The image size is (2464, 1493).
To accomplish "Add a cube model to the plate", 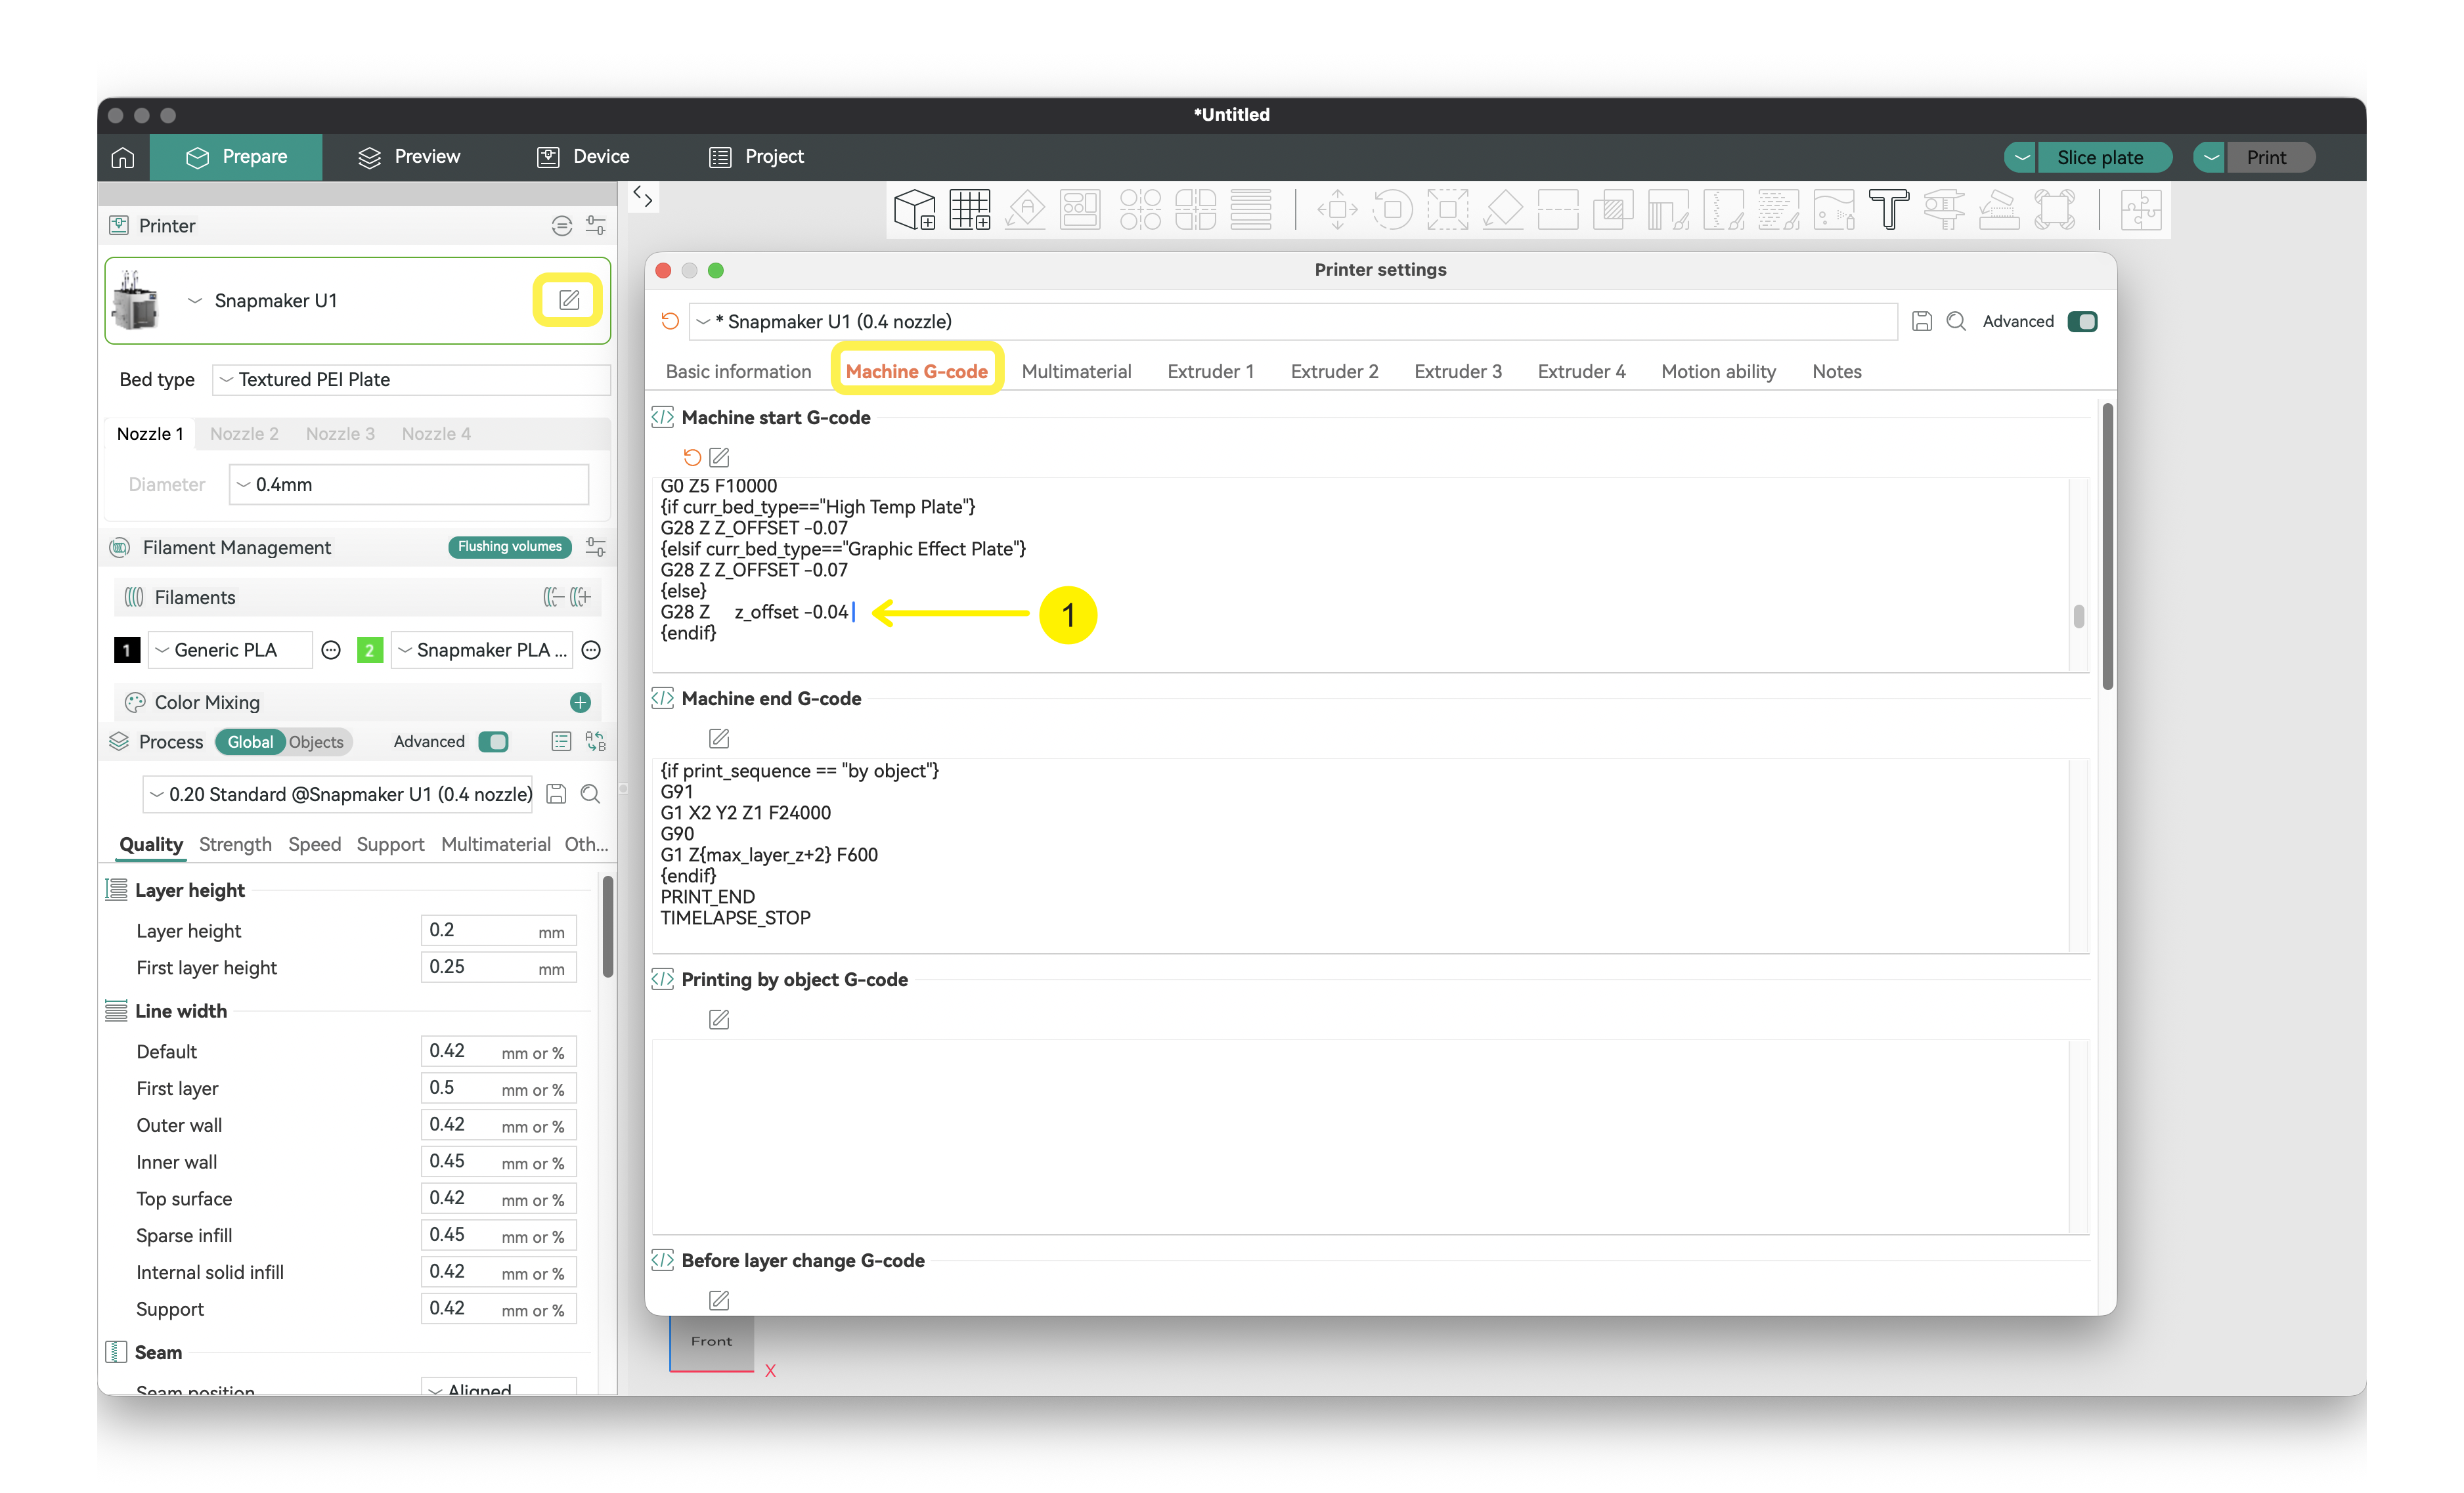I will [x=914, y=210].
